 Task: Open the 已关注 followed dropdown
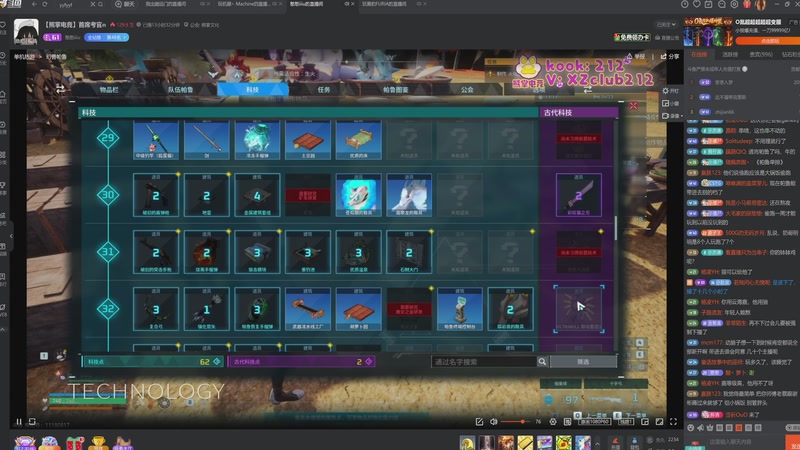tap(666, 24)
